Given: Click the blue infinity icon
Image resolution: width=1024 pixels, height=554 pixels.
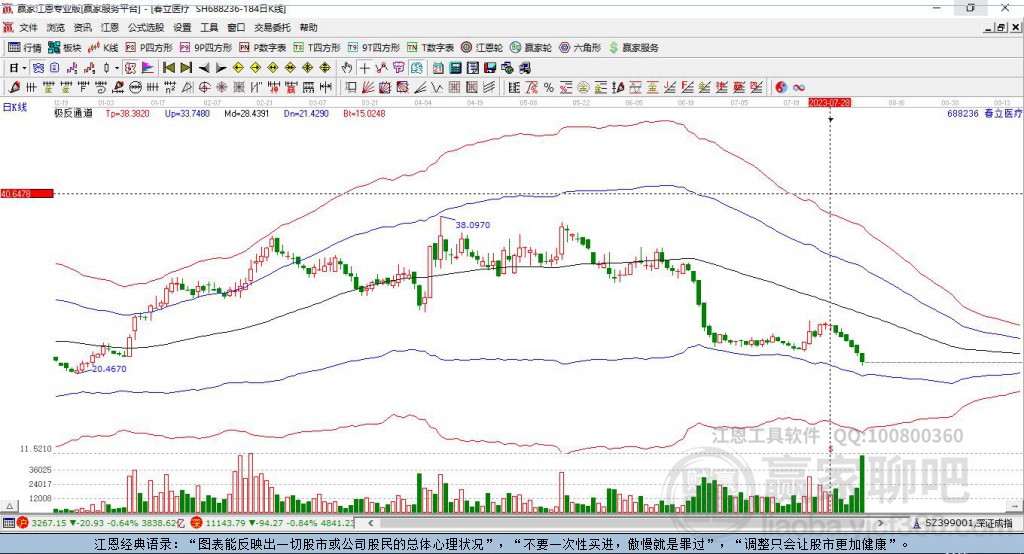Looking at the screenshot, I should [x=799, y=87].
